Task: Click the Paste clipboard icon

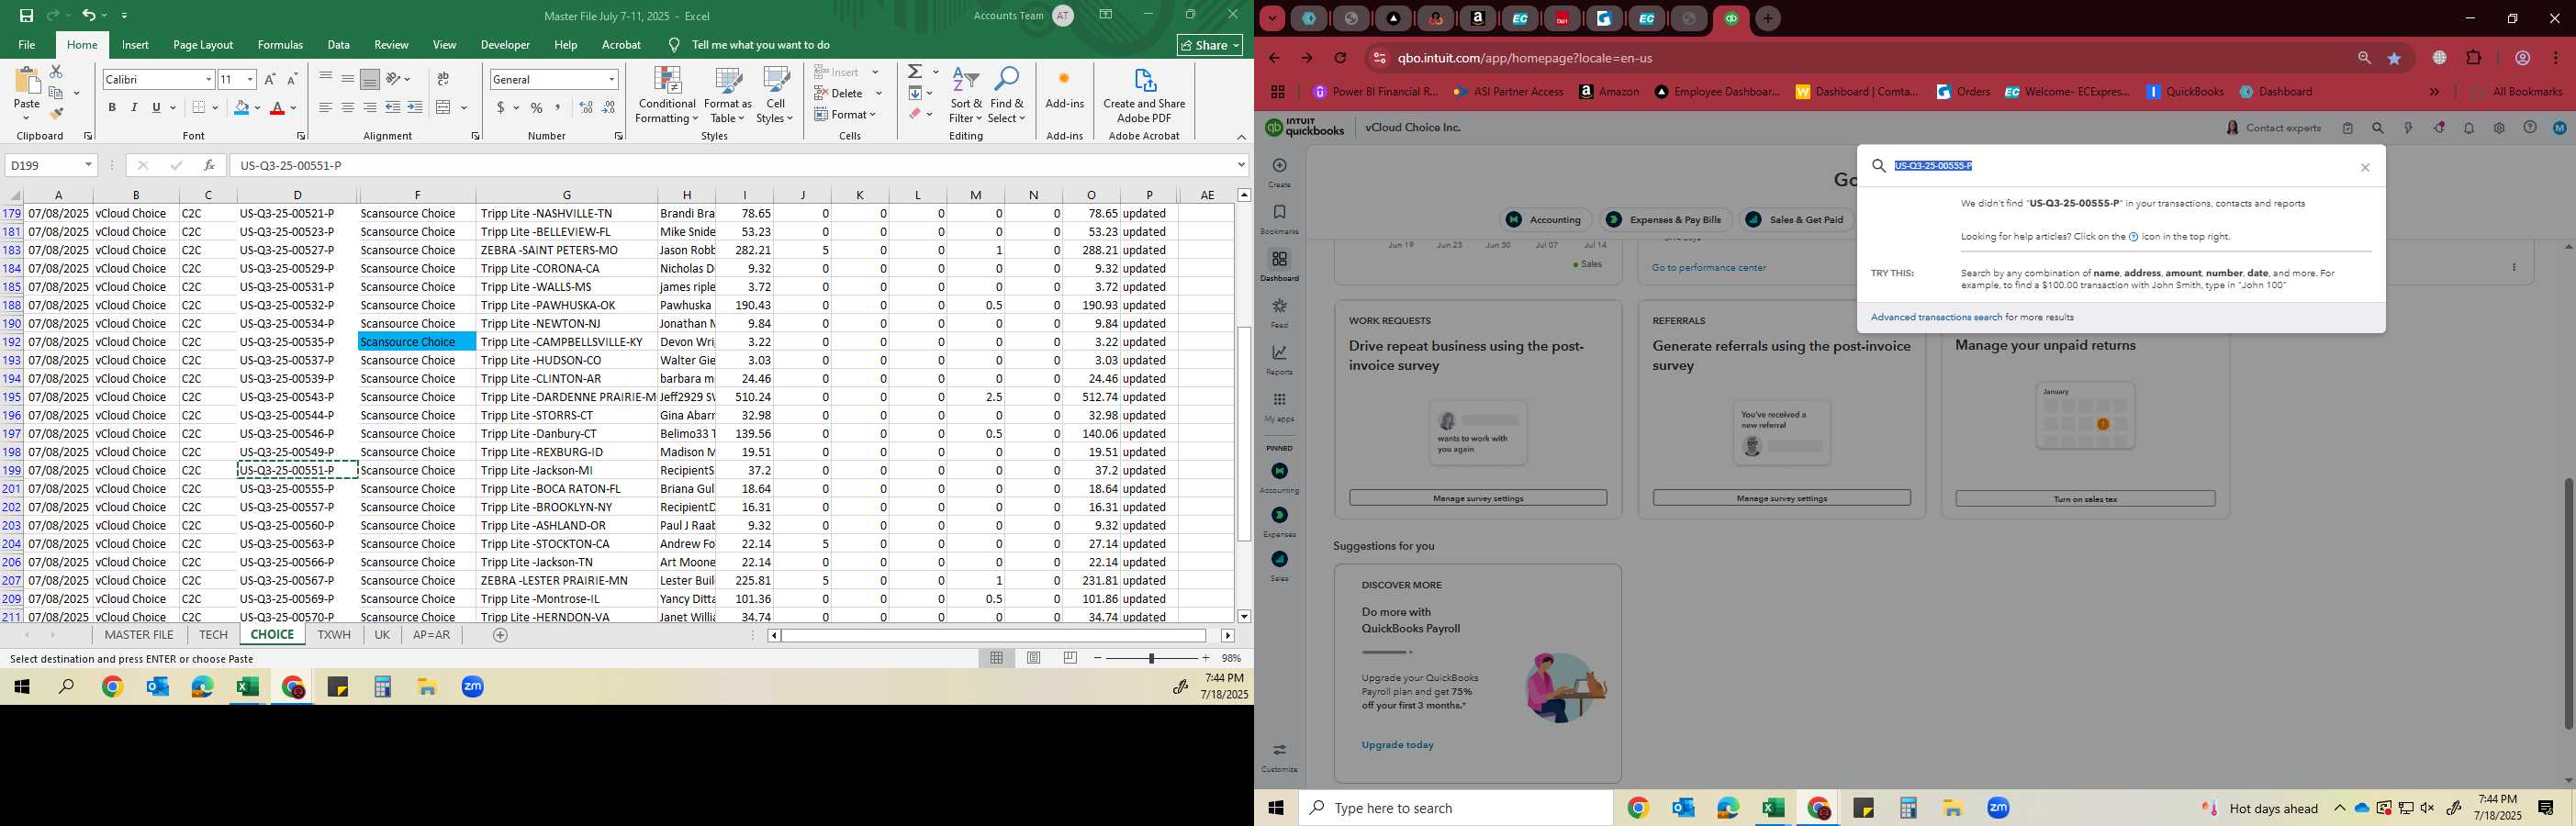Action: 27,82
